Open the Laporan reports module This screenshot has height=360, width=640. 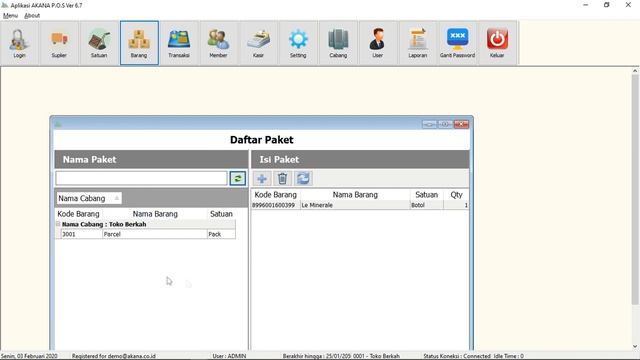click(418, 43)
